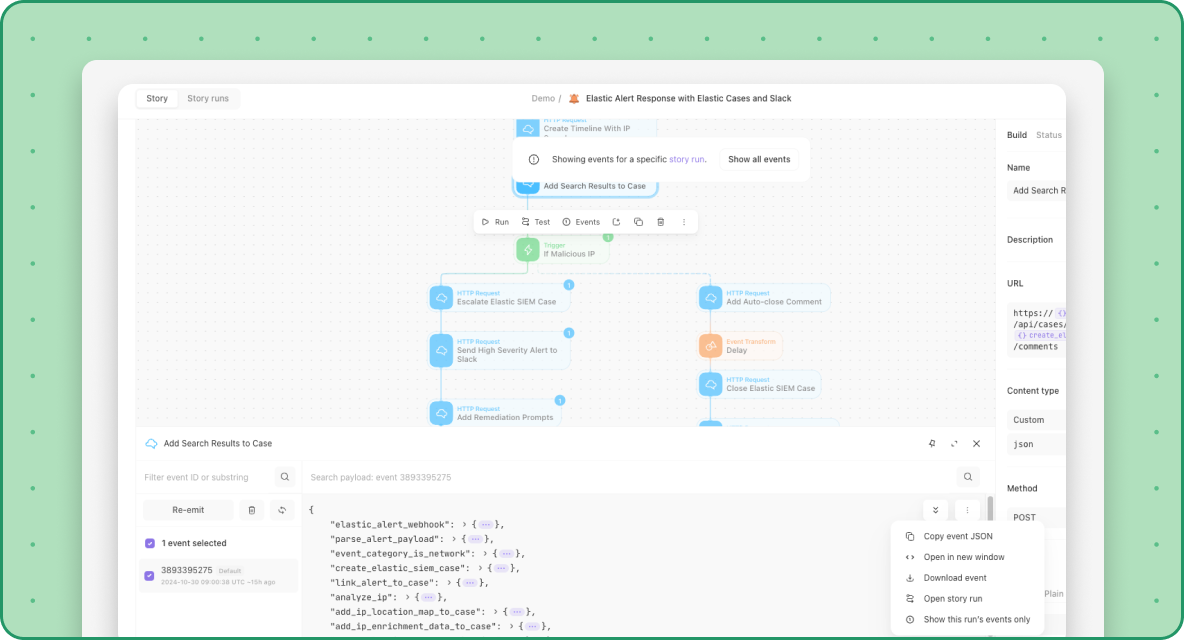Expand the analyze_ip JSON key

(x=407, y=597)
